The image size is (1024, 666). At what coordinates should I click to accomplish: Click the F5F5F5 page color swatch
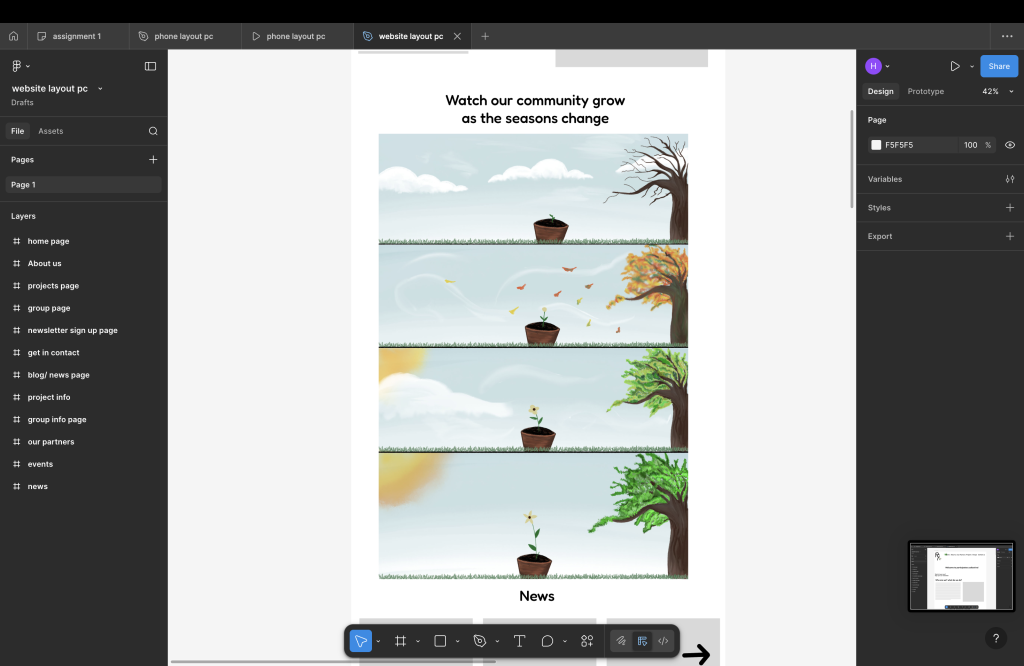pyautogui.click(x=876, y=145)
